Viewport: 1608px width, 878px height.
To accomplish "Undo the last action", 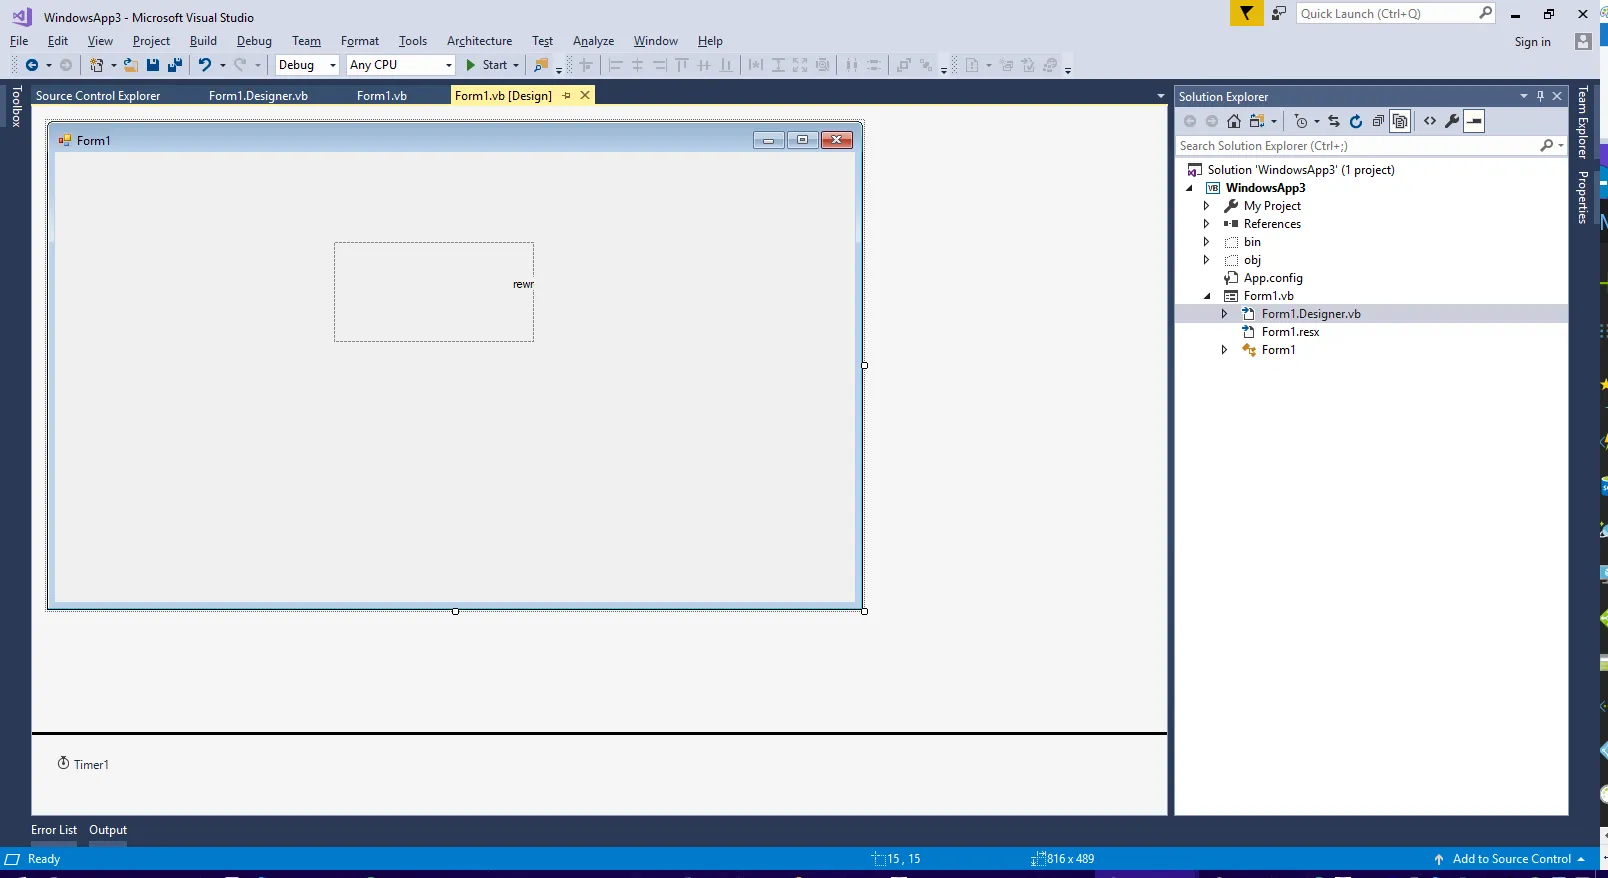I will tap(204, 65).
